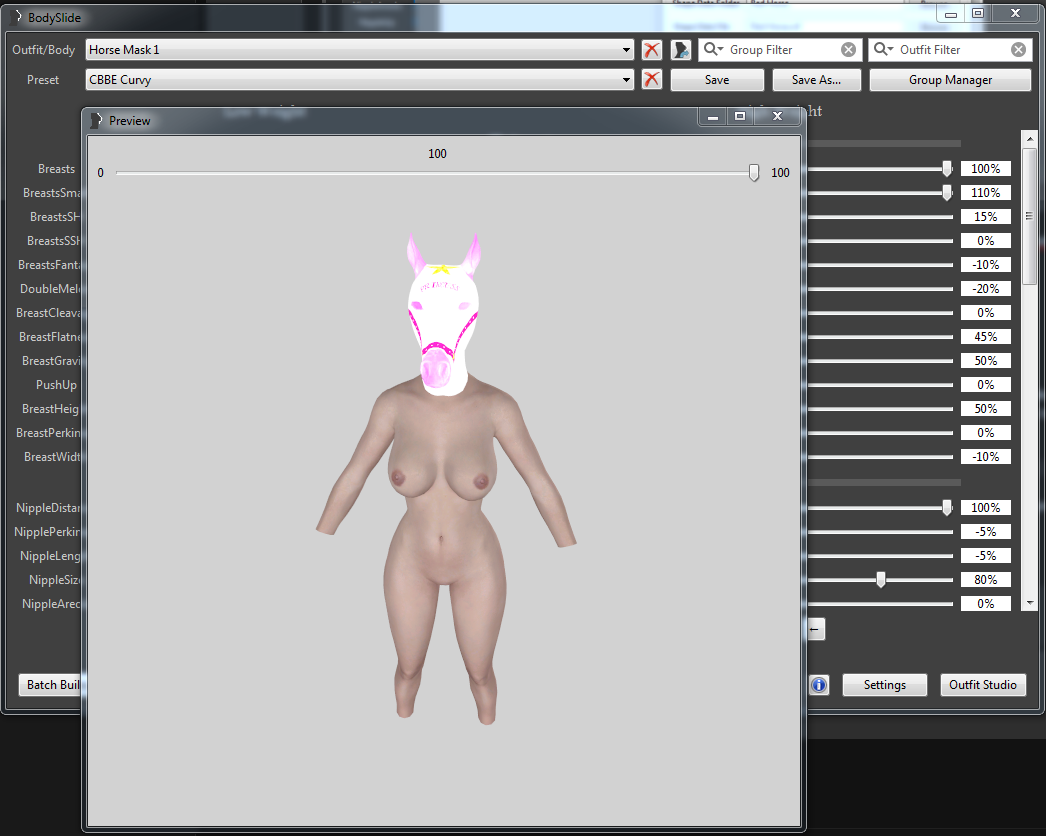Click the slider list vertical scrollbar thumb
The height and width of the screenshot is (836, 1046).
click(1030, 216)
